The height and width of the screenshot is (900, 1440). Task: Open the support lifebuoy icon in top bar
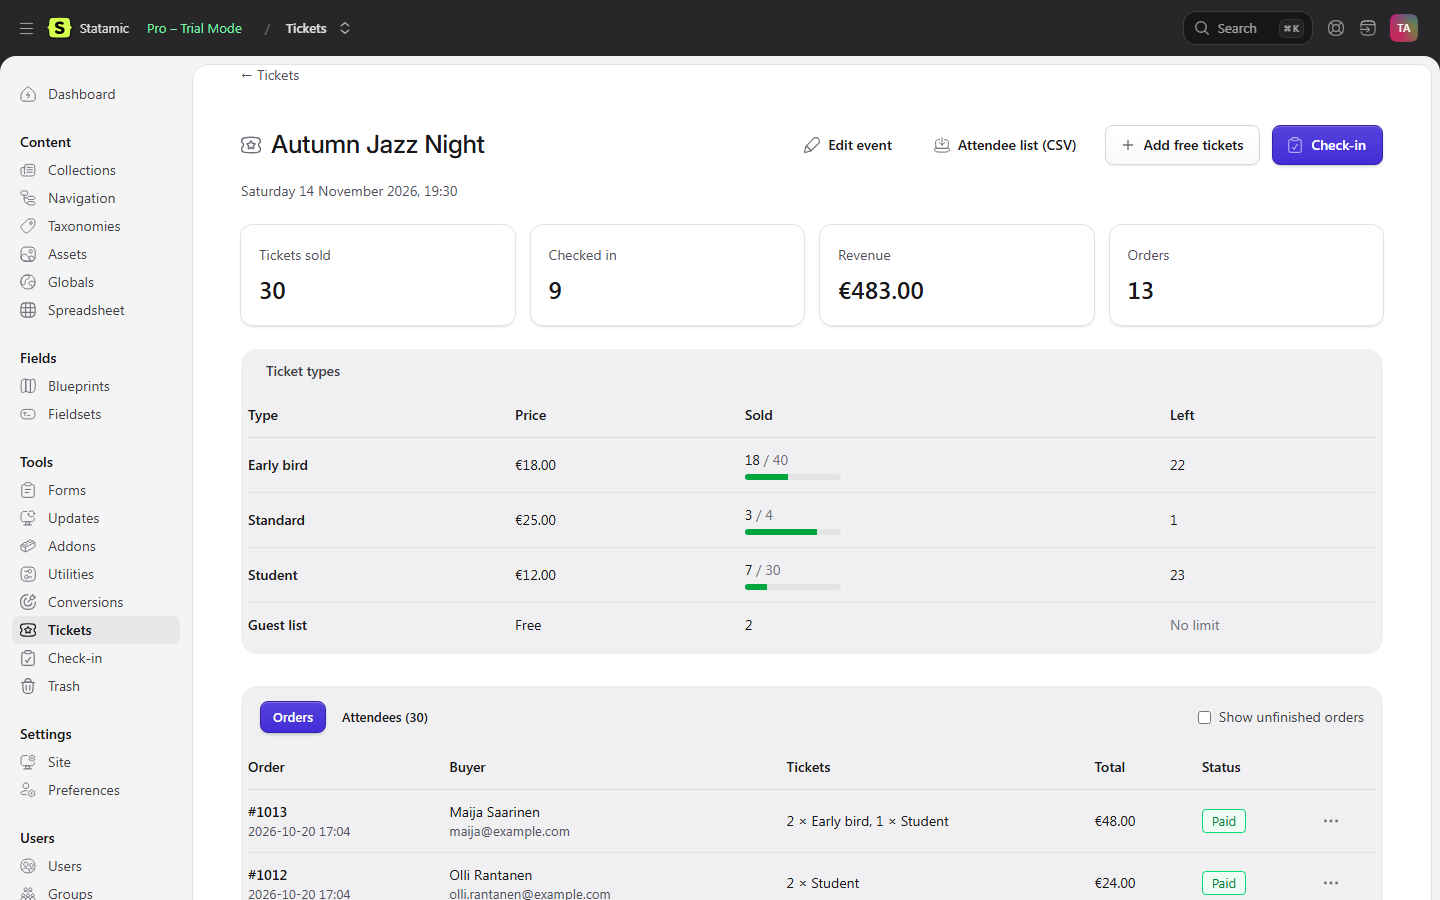click(1336, 28)
